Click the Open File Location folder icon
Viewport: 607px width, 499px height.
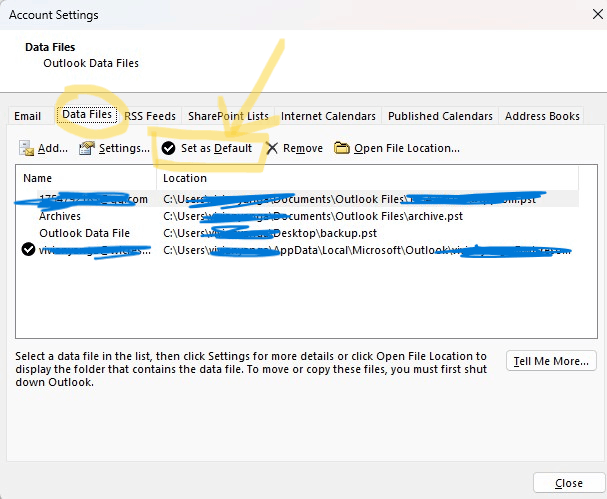pyautogui.click(x=342, y=148)
